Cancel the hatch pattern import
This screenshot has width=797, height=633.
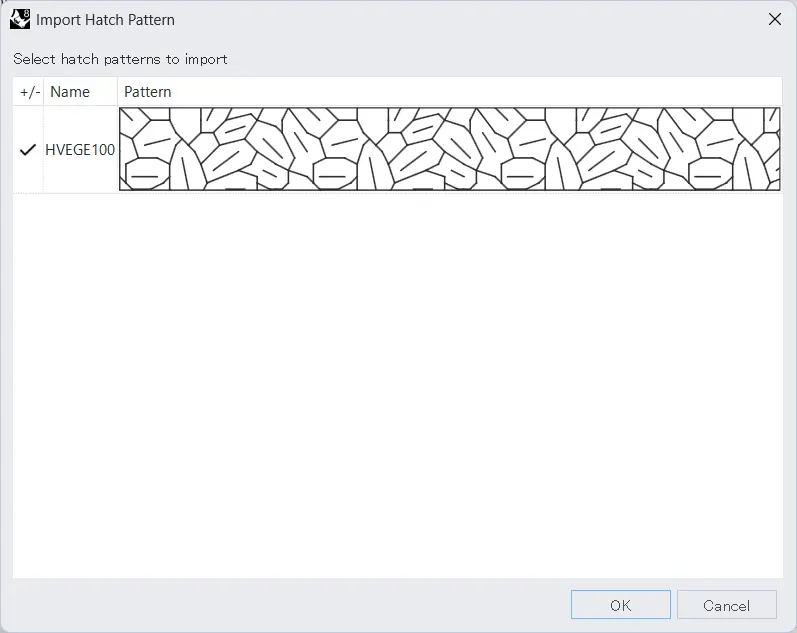coord(726,605)
